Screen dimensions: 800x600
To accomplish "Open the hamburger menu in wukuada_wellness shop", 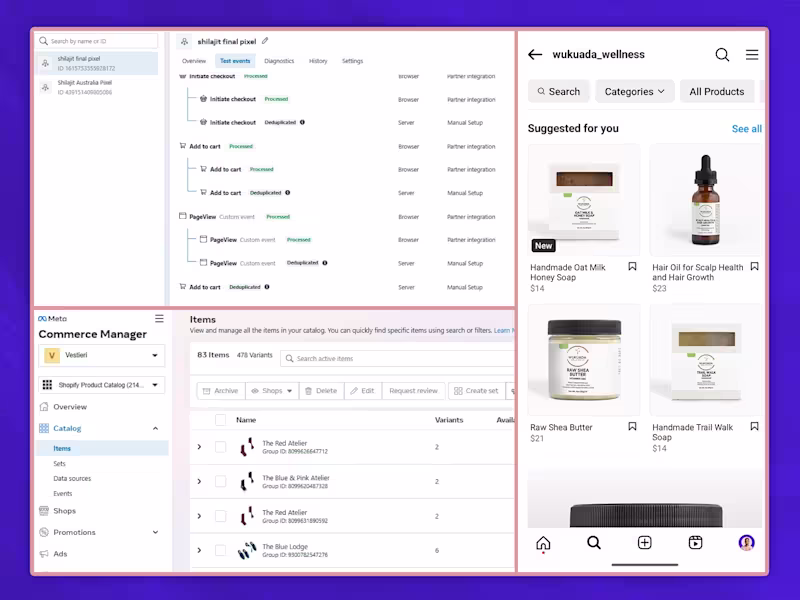I will pyautogui.click(x=752, y=55).
